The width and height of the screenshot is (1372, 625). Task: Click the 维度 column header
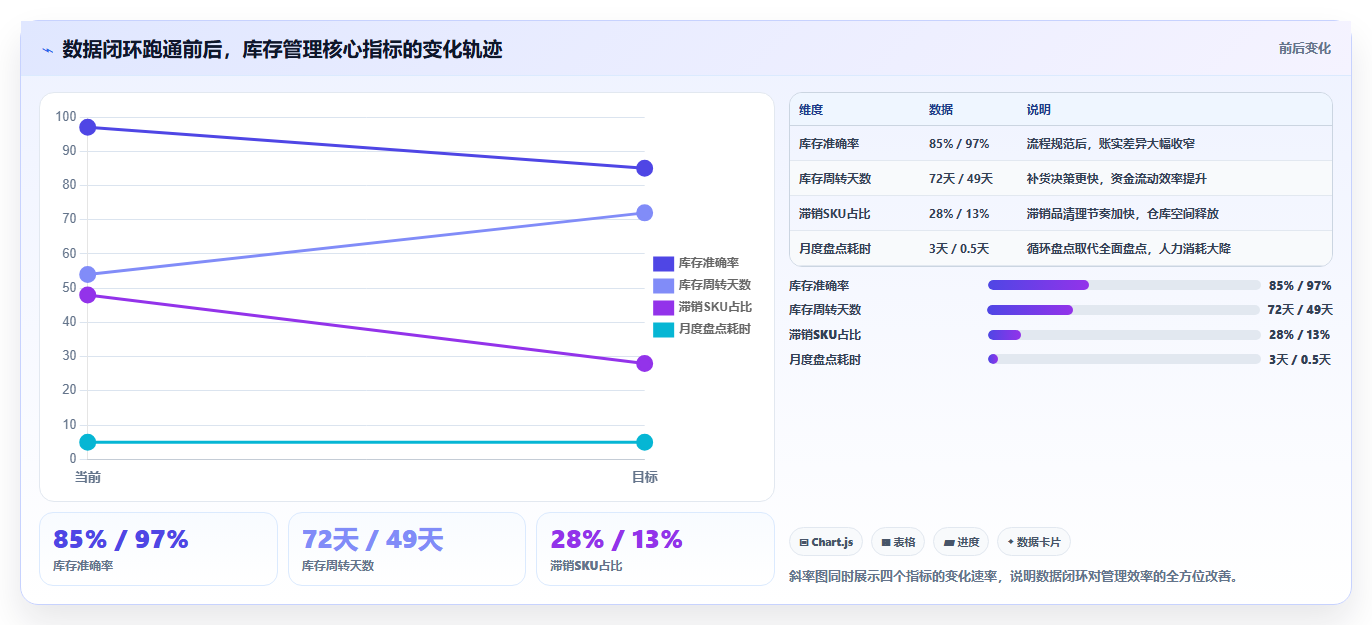tap(811, 110)
